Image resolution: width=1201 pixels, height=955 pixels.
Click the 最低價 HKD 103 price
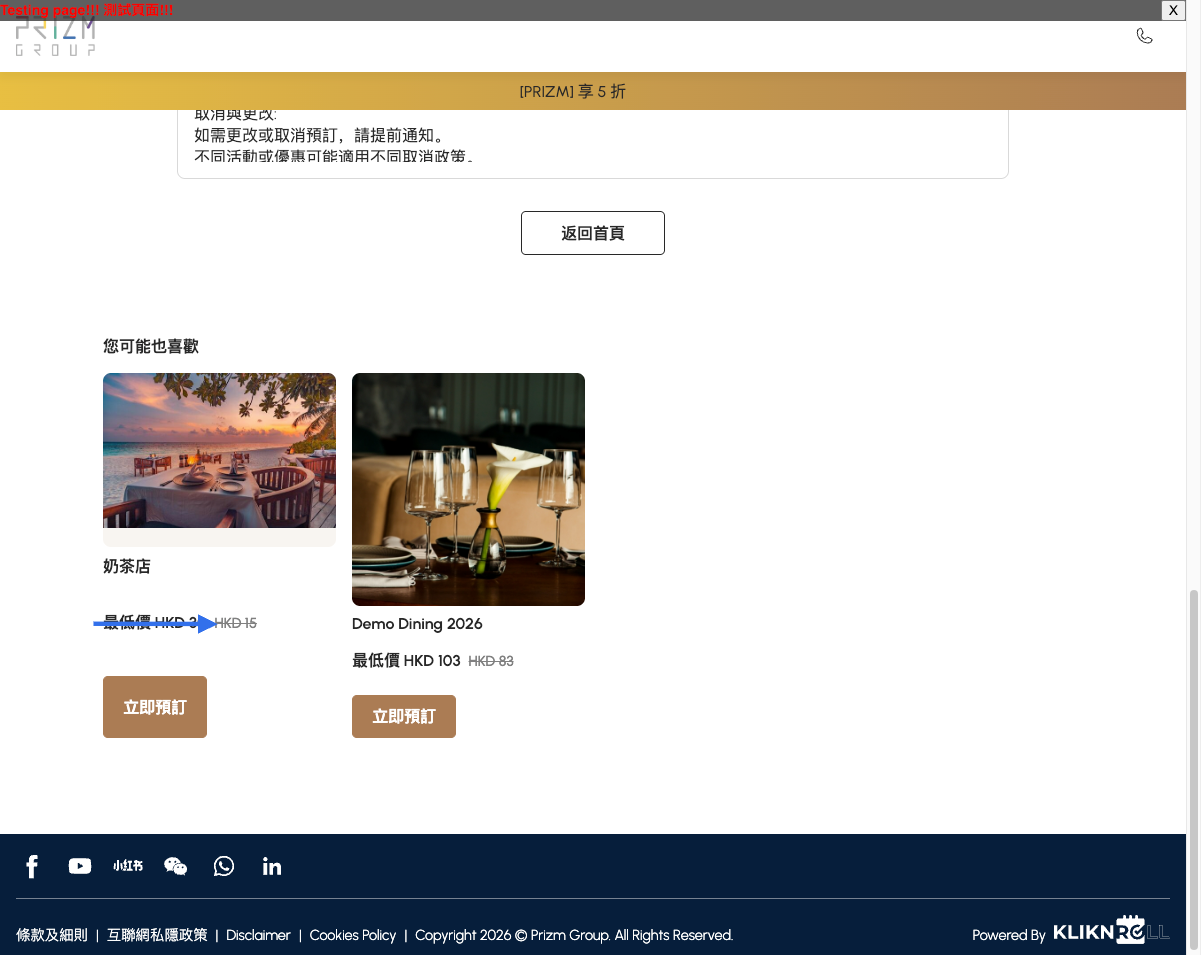pos(406,661)
